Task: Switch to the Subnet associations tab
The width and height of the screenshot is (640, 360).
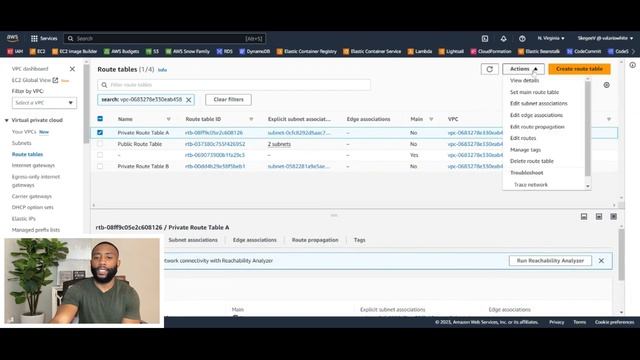Action: 193,240
